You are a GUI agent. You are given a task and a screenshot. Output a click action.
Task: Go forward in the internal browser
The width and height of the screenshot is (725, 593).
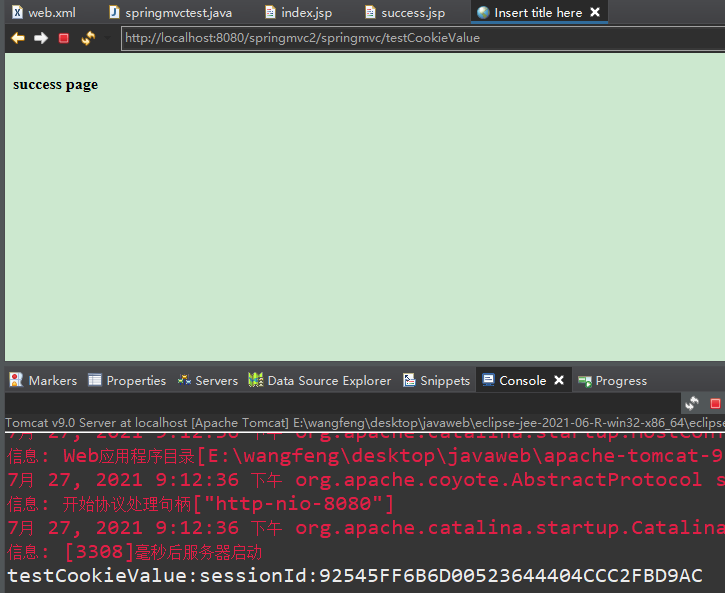tap(41, 38)
